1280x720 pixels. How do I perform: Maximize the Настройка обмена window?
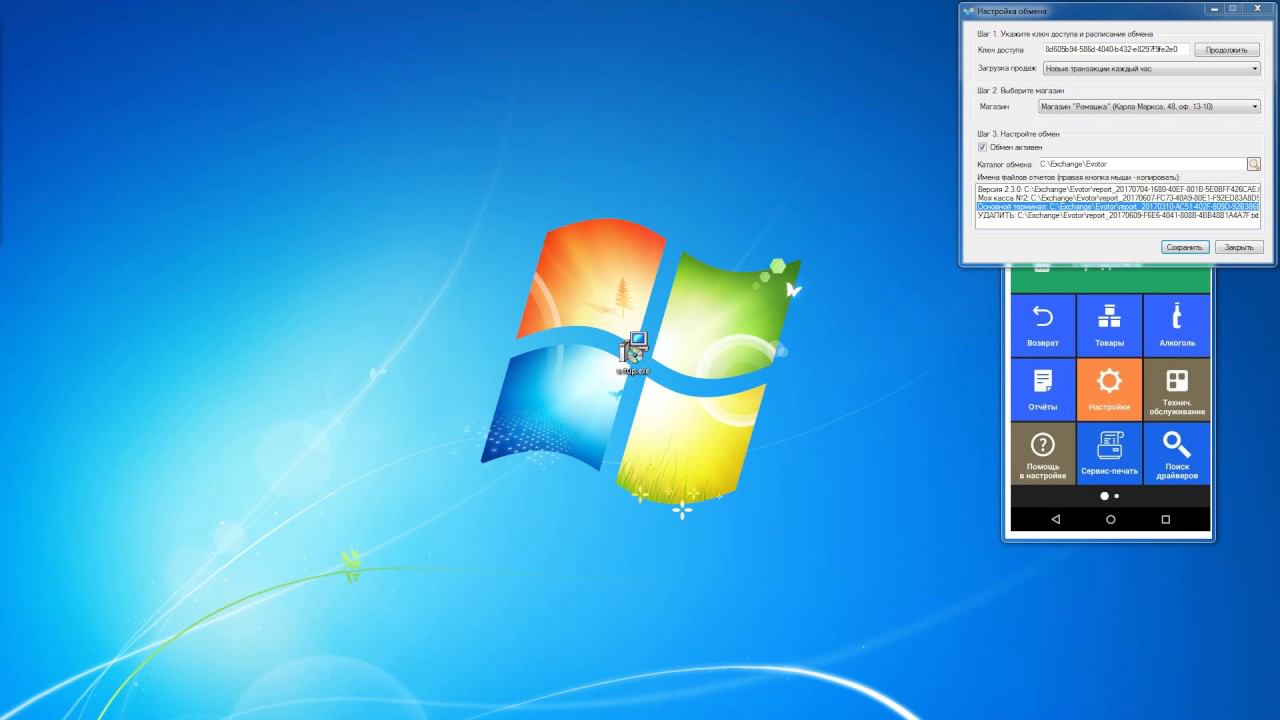1231,9
